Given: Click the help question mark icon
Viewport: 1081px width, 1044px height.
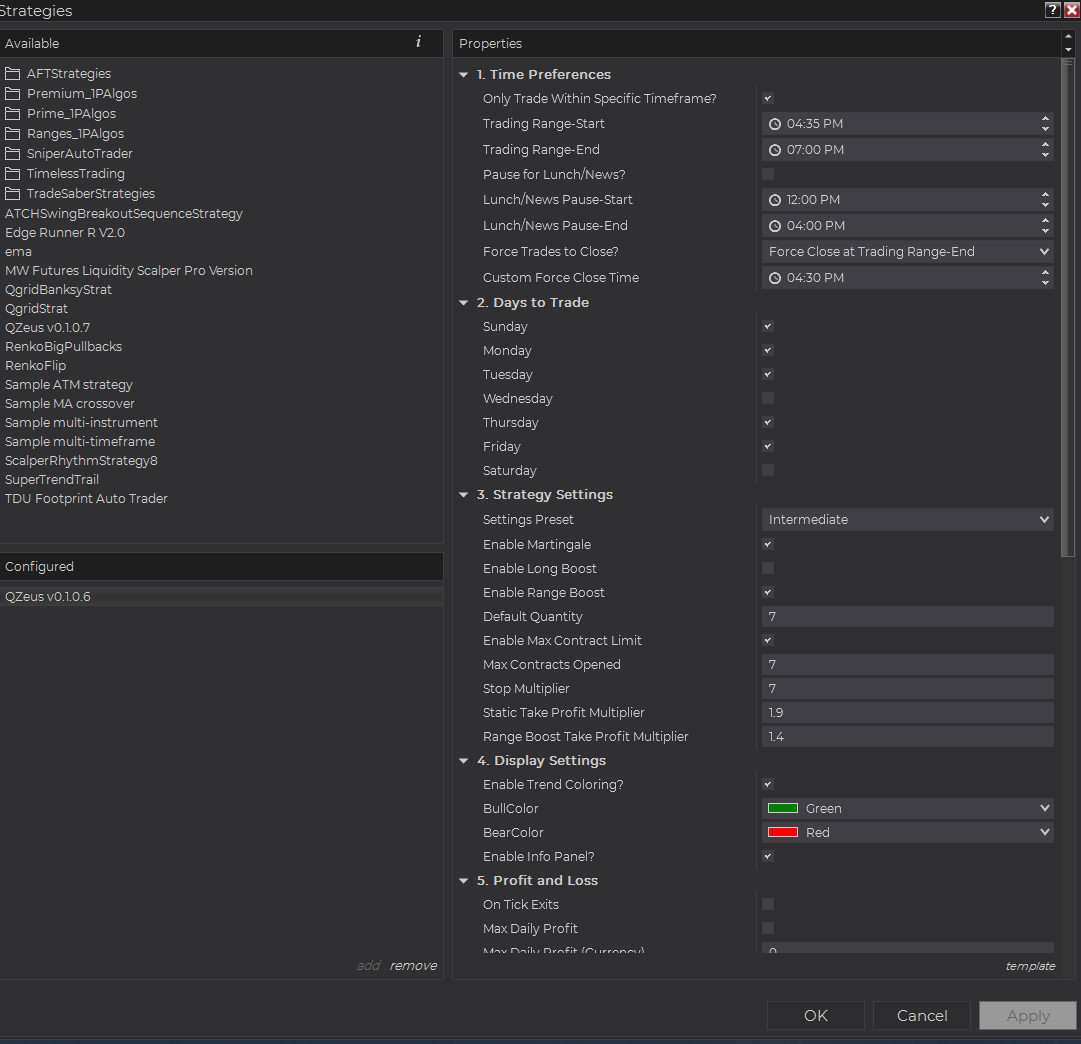Looking at the screenshot, I should pos(1052,10).
